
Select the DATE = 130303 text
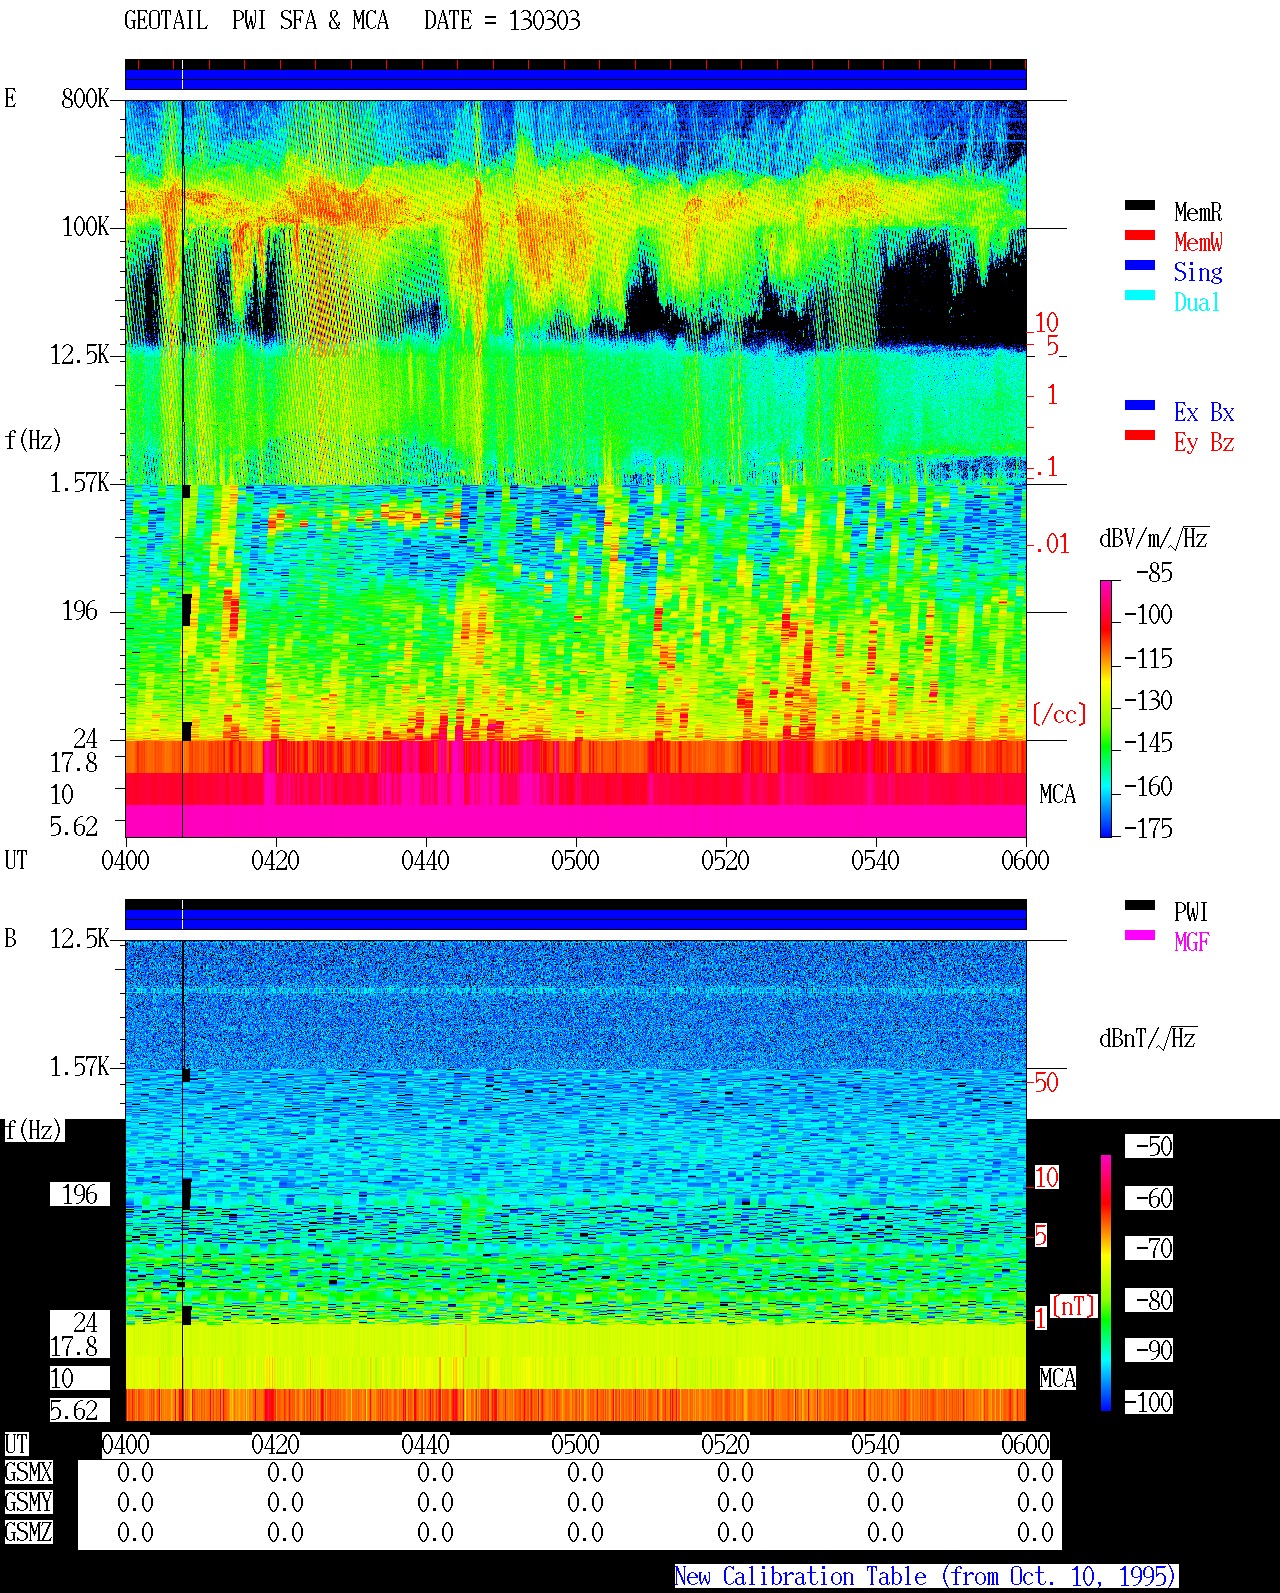click(502, 21)
